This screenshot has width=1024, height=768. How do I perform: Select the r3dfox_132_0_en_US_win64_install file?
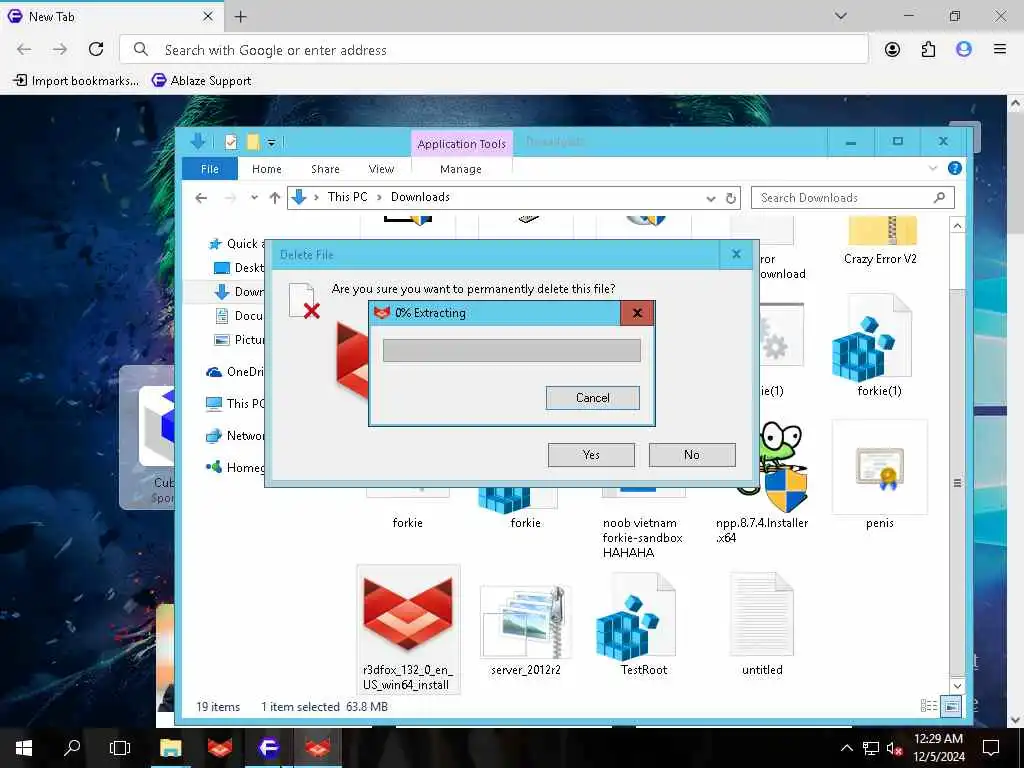[x=408, y=628]
